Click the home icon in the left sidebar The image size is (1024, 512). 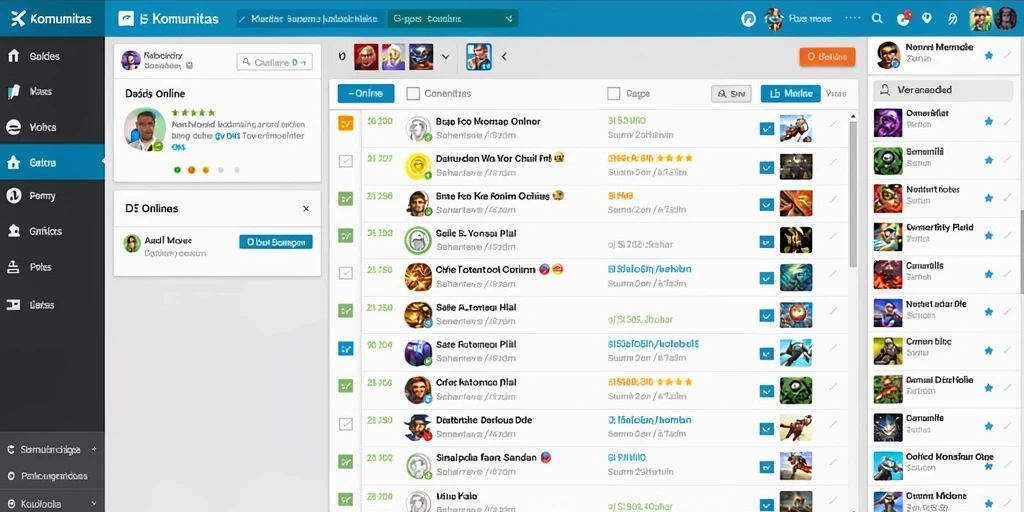(13, 56)
